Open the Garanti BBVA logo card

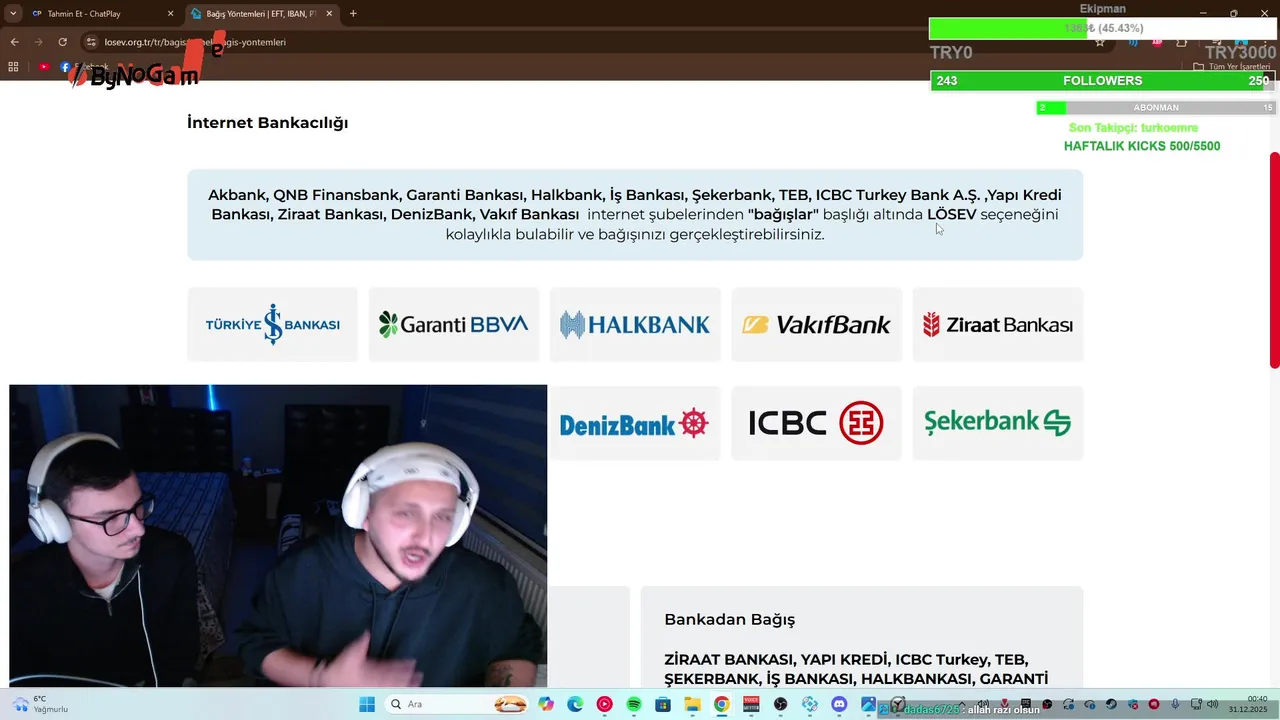[454, 324]
